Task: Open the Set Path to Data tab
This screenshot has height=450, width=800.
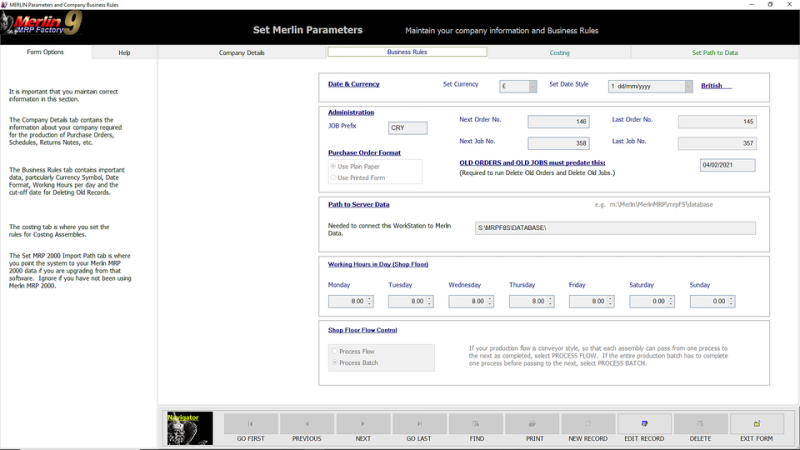Action: point(715,52)
